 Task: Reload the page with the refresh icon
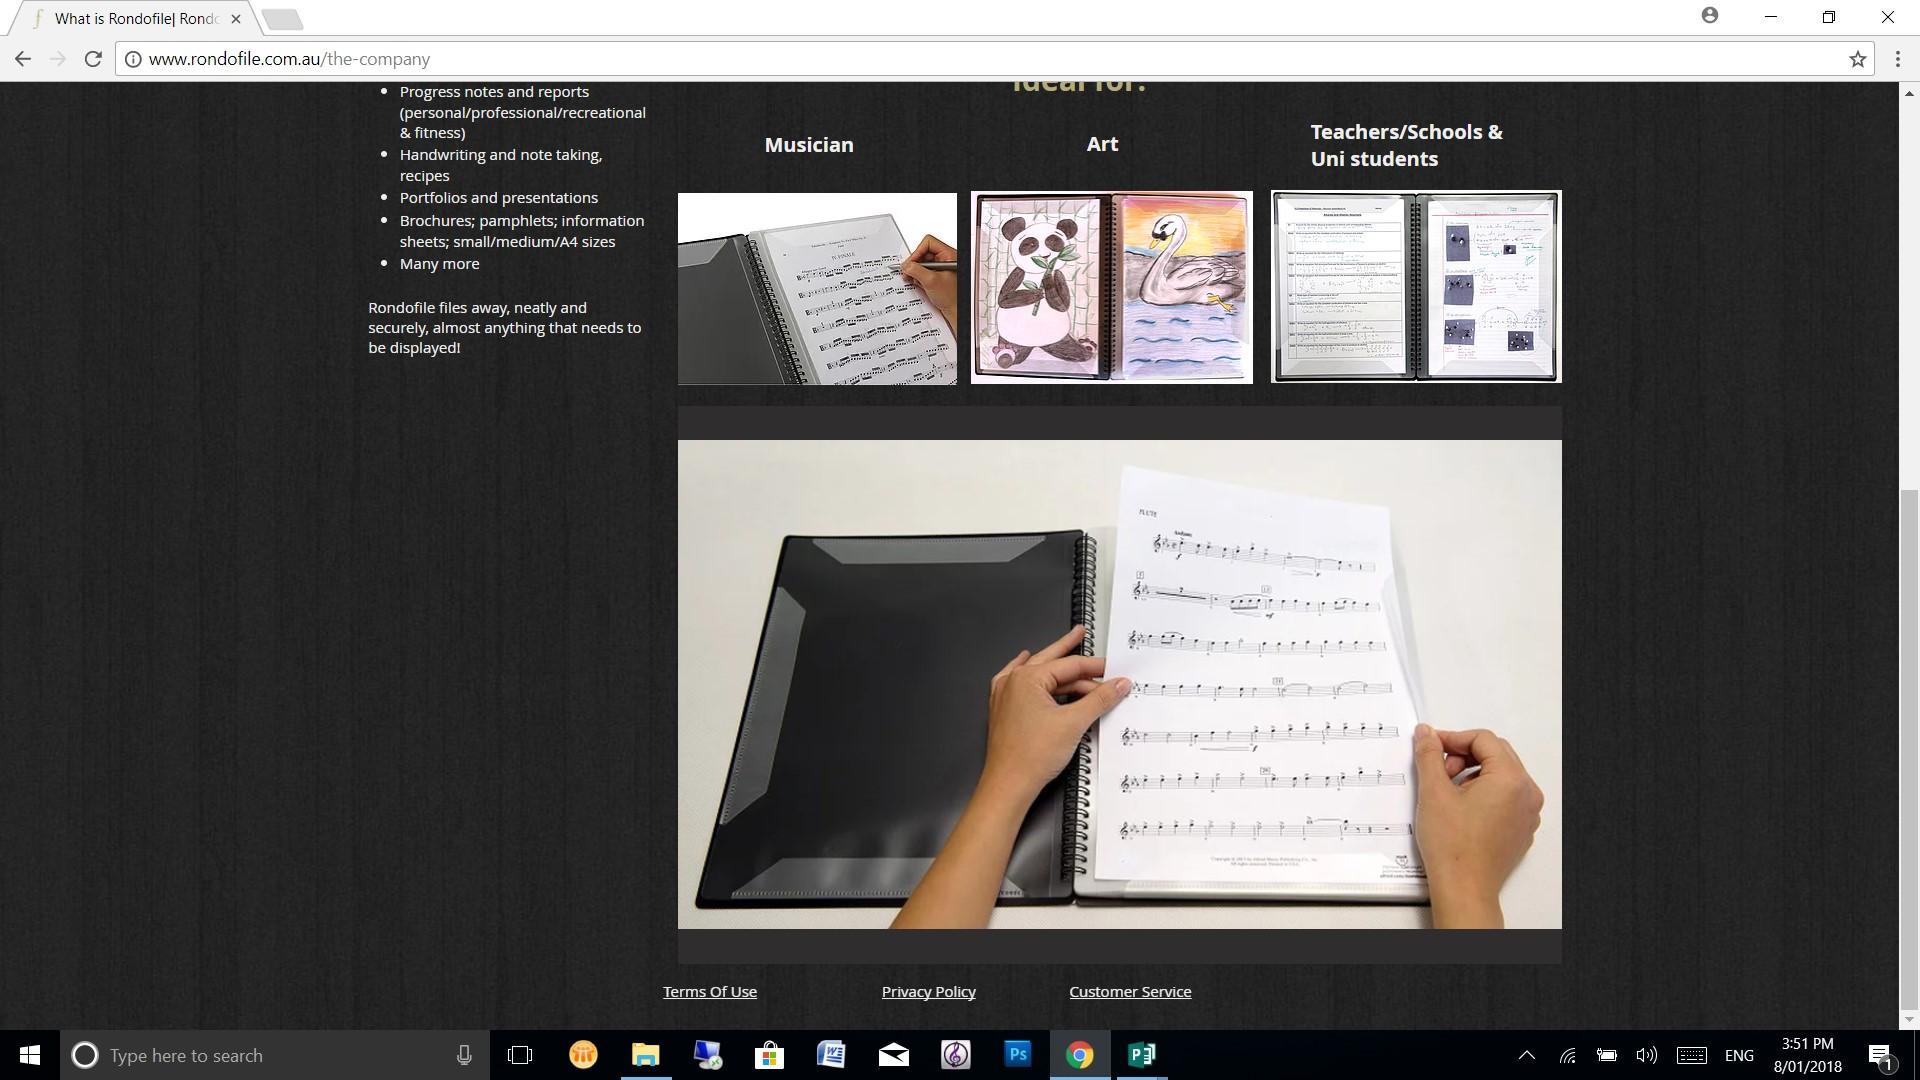(x=93, y=59)
